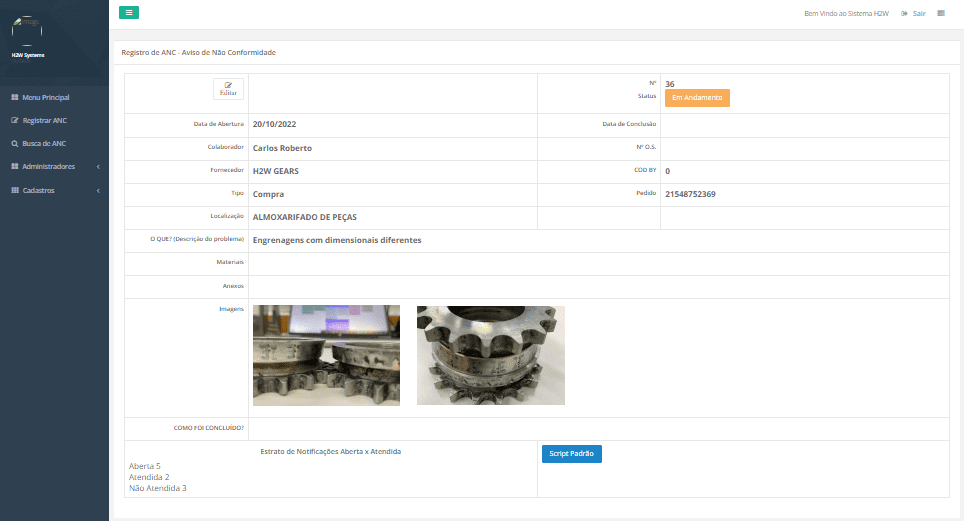Click Estrato de Notificações heading
964x521 pixels.
coord(331,451)
